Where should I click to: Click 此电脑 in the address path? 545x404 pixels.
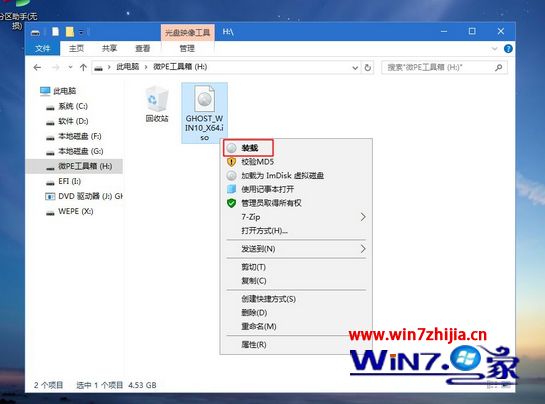(128, 67)
